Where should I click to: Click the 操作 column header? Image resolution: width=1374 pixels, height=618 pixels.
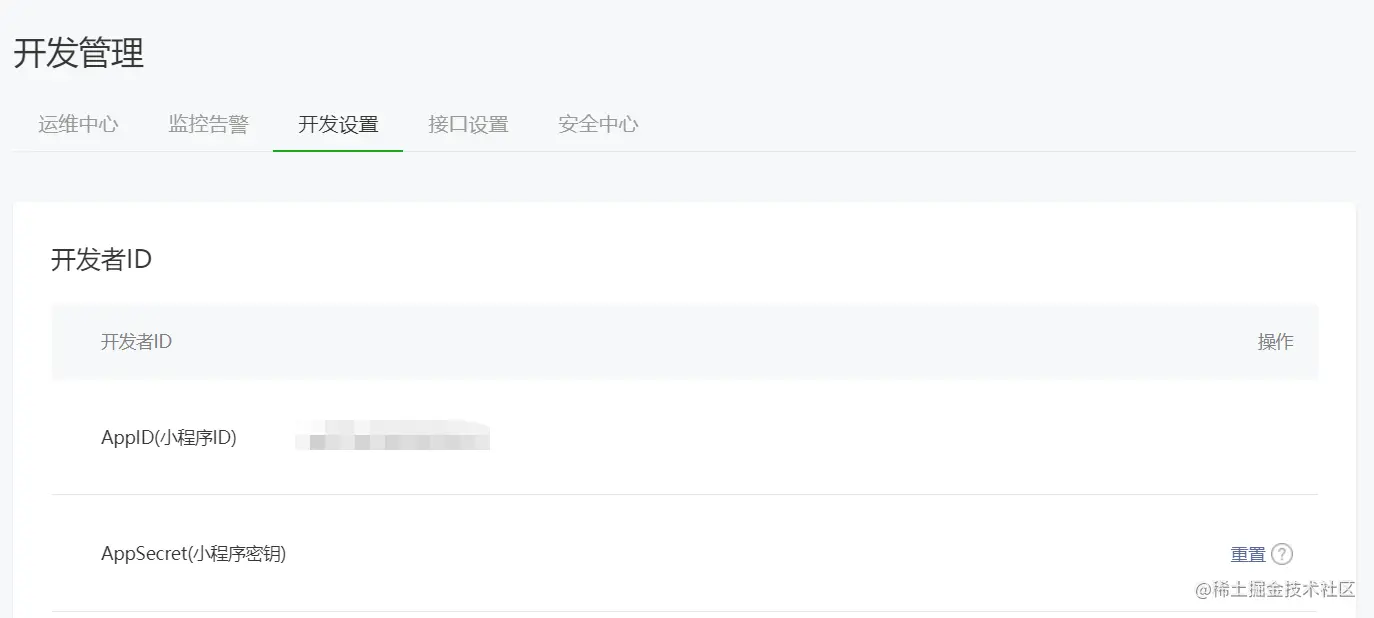(1275, 342)
